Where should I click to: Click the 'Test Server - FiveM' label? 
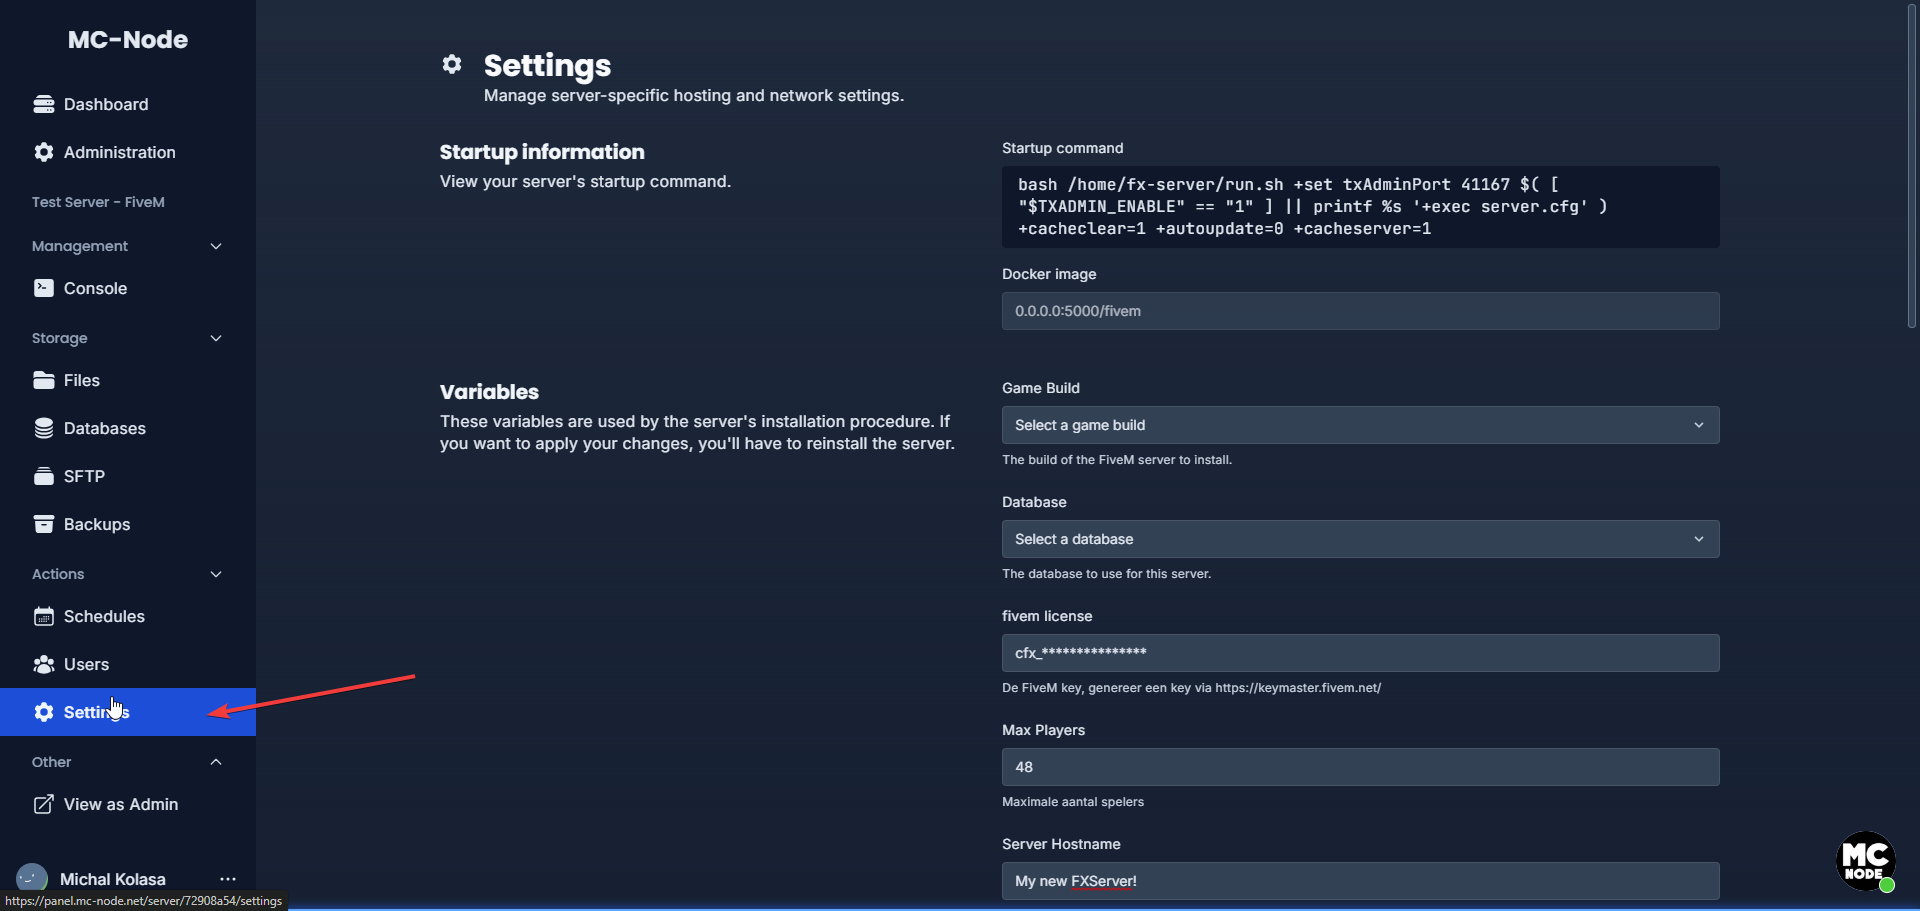98,202
